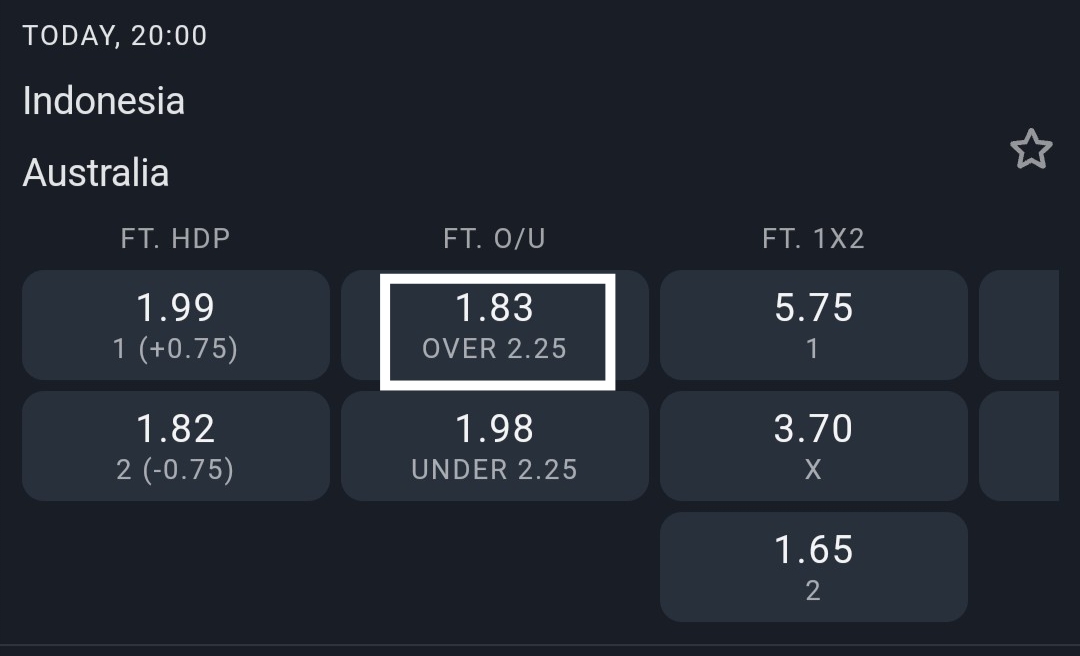Select Australia -0.75 handicap at 1.82
The image size is (1080, 656).
176,446
